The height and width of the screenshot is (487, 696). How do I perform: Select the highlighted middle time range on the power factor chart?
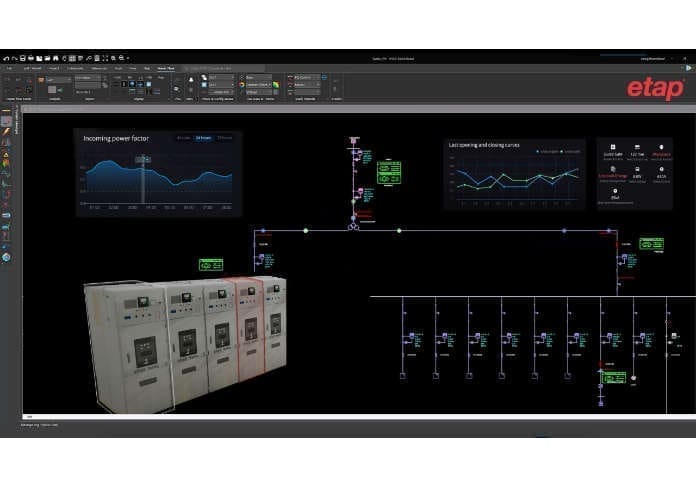point(203,138)
